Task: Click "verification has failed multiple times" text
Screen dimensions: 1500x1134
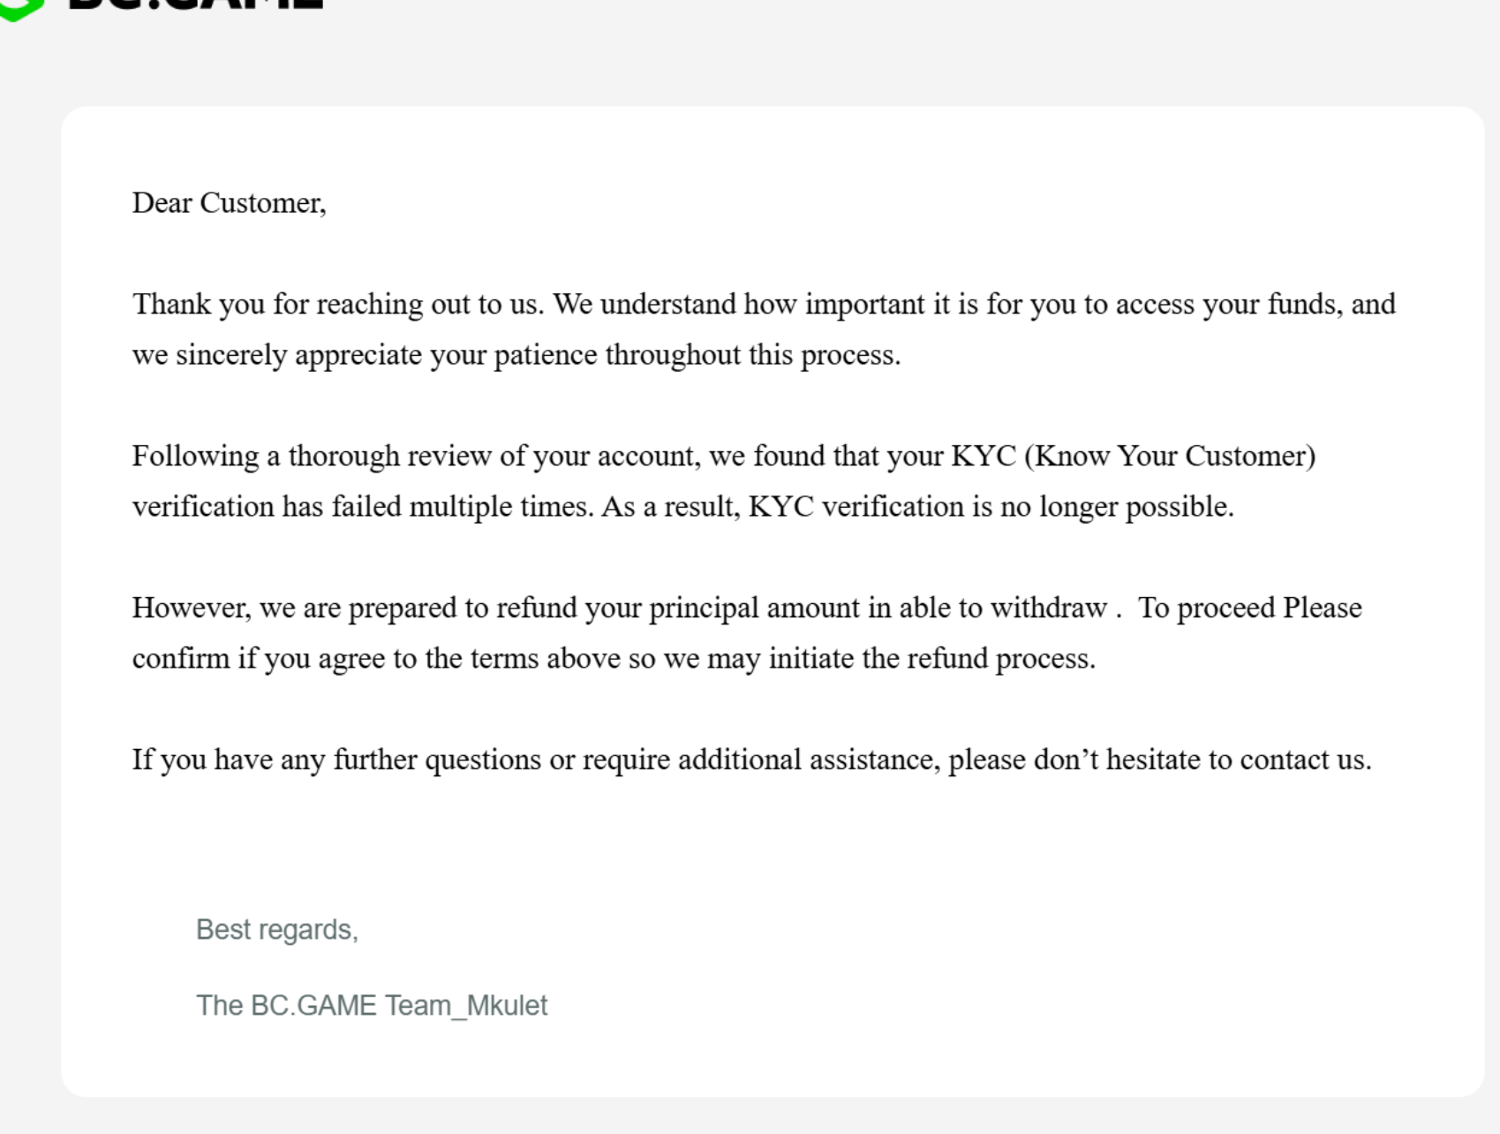Action: point(363,507)
